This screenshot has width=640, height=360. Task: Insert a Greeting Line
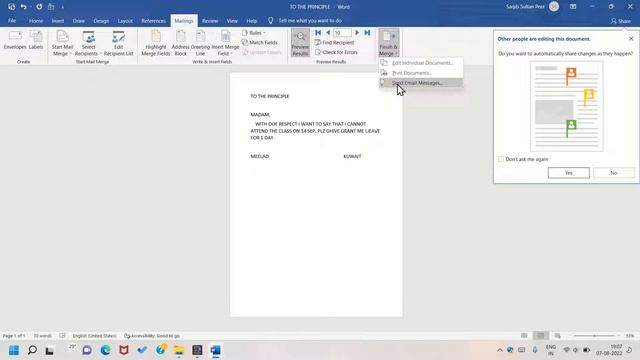pyautogui.click(x=200, y=43)
